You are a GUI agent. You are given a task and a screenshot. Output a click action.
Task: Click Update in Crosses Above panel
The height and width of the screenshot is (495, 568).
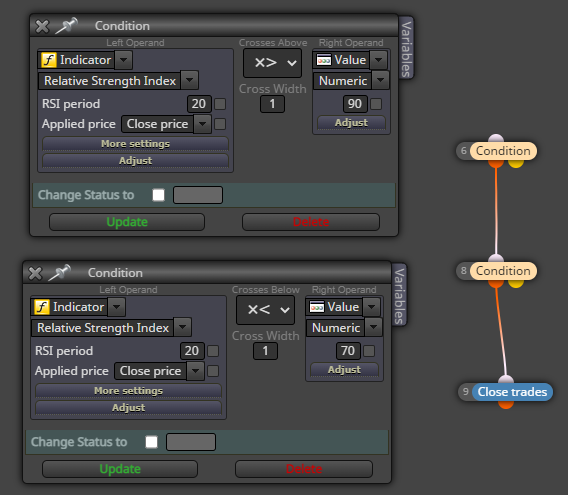pyautogui.click(x=127, y=222)
